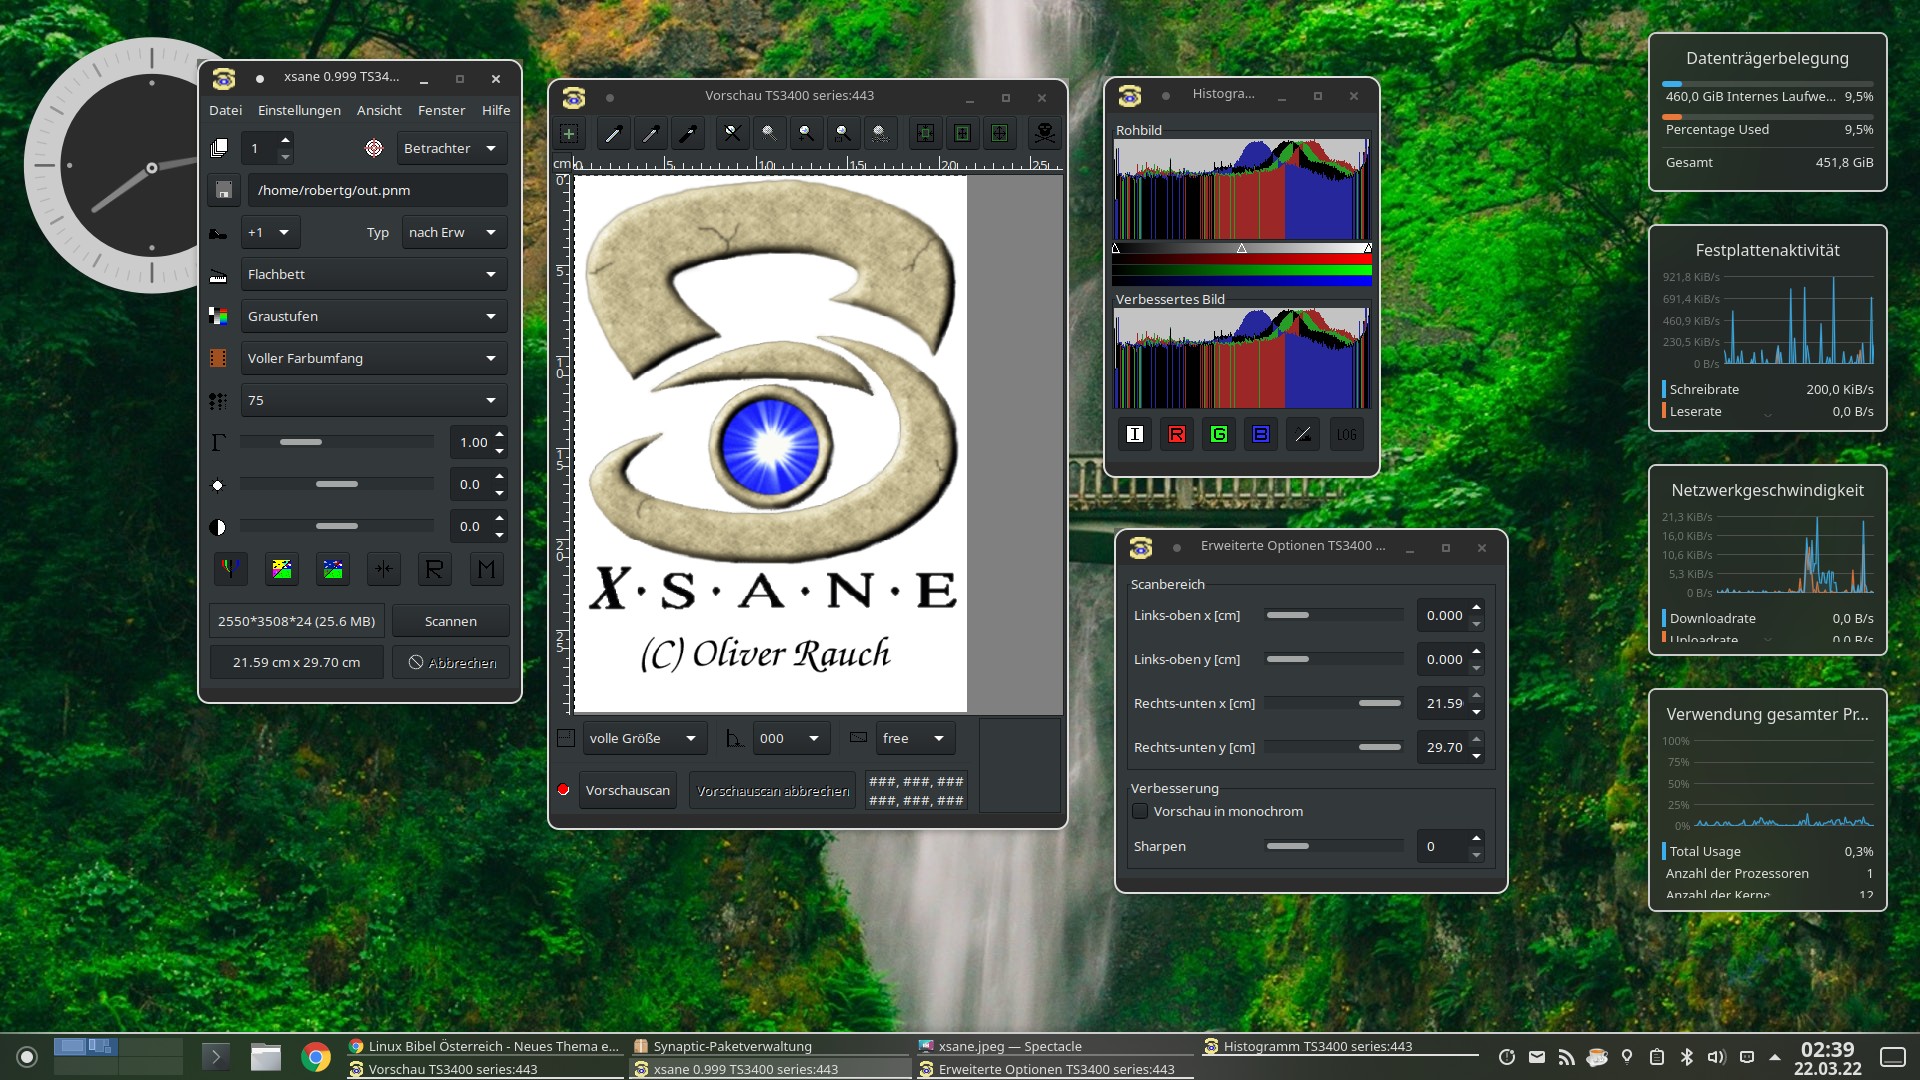Open the Flachbett source dropdown
1920x1080 pixels.
[x=374, y=274]
